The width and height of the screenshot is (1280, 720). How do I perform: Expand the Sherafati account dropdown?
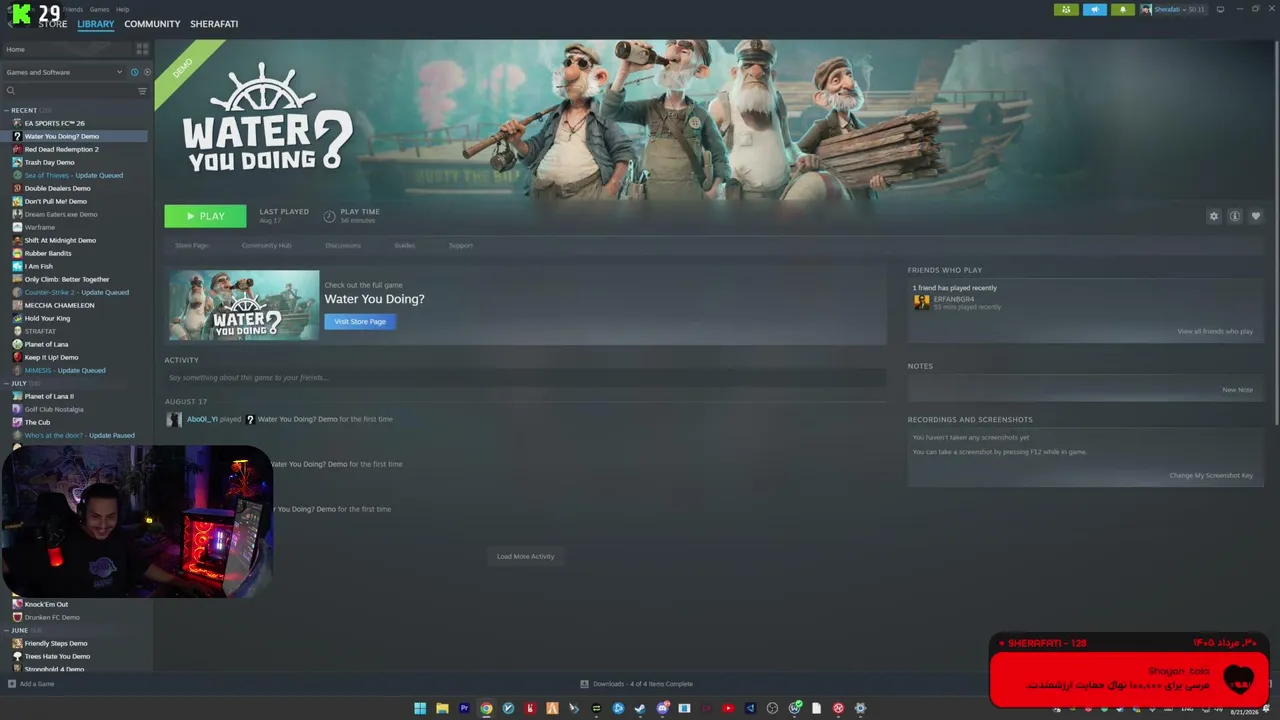tap(1172, 10)
